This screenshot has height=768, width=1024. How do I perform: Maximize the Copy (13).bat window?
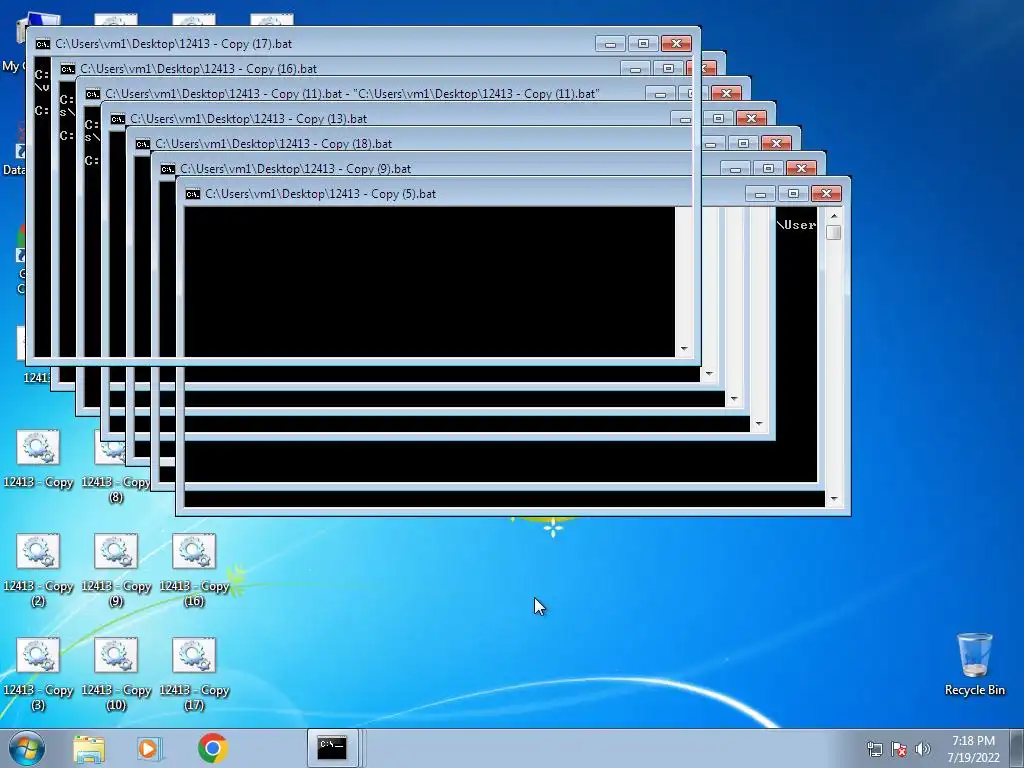pyautogui.click(x=718, y=118)
